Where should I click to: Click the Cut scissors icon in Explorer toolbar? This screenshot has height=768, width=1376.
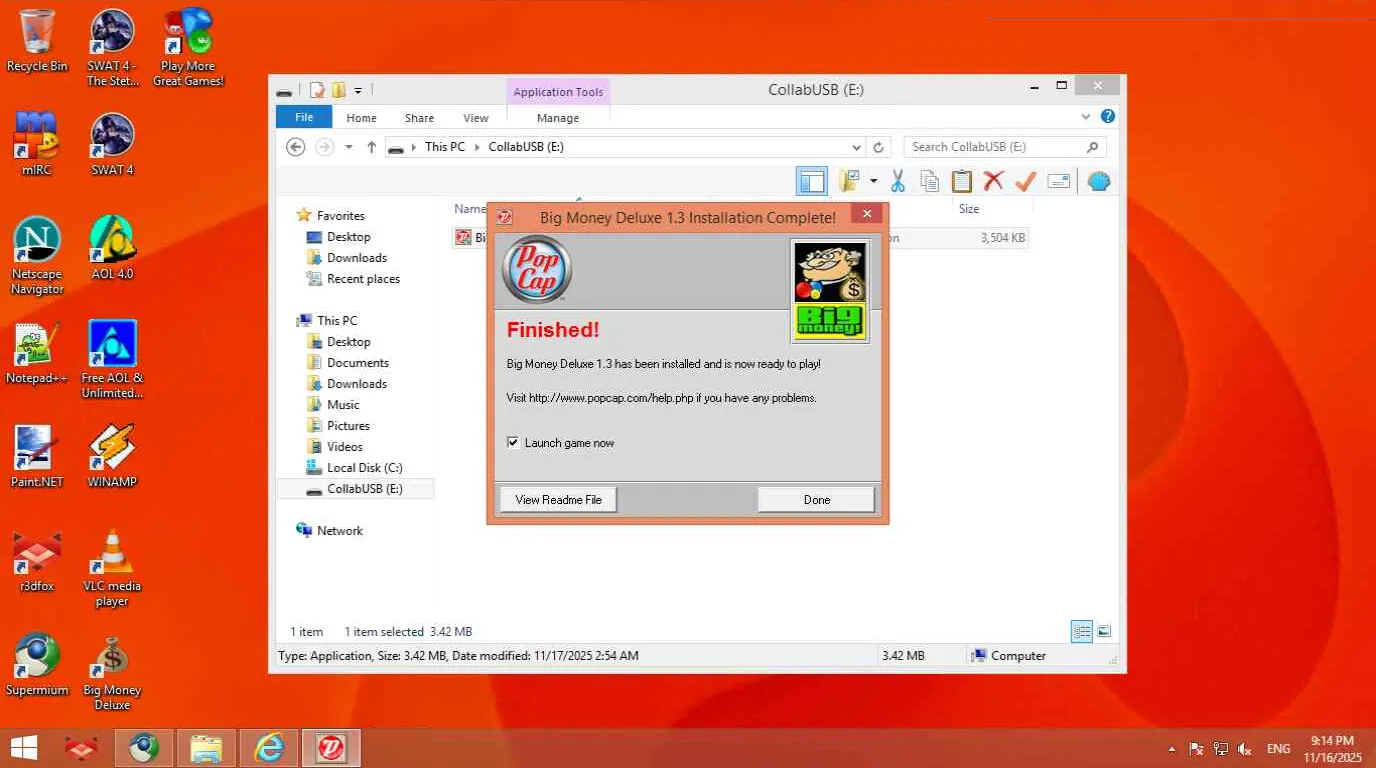pyautogui.click(x=897, y=181)
